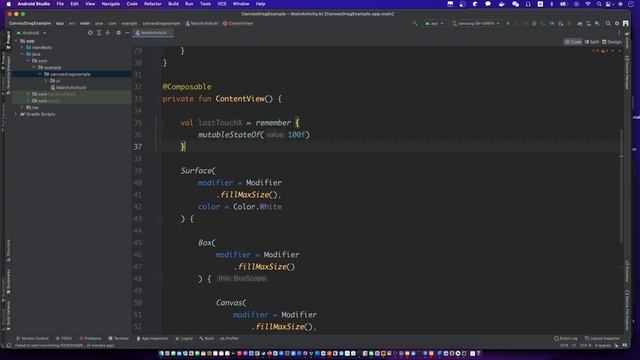Open macOS Spotlight search in the menu bar
Image resolution: width=640 pixels, height=360 pixels.
[x=599, y=4]
